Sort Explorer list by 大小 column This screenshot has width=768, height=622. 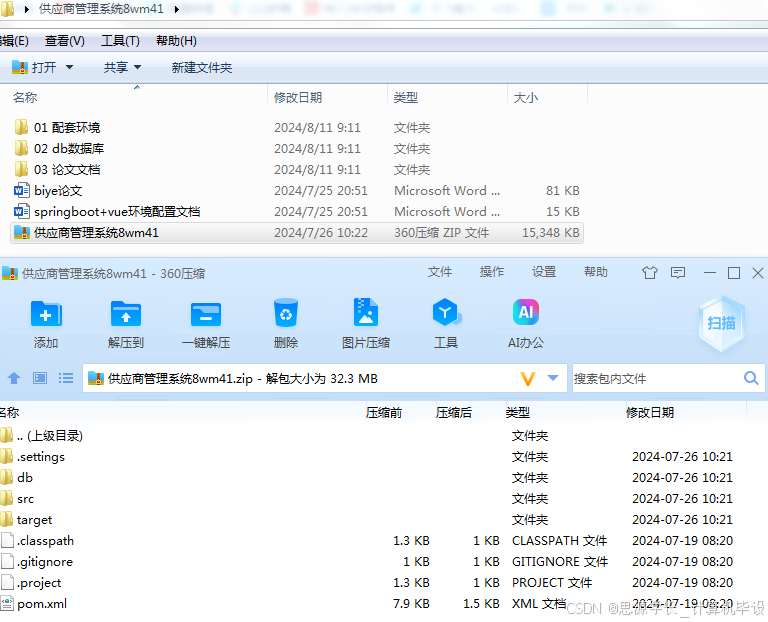[526, 97]
